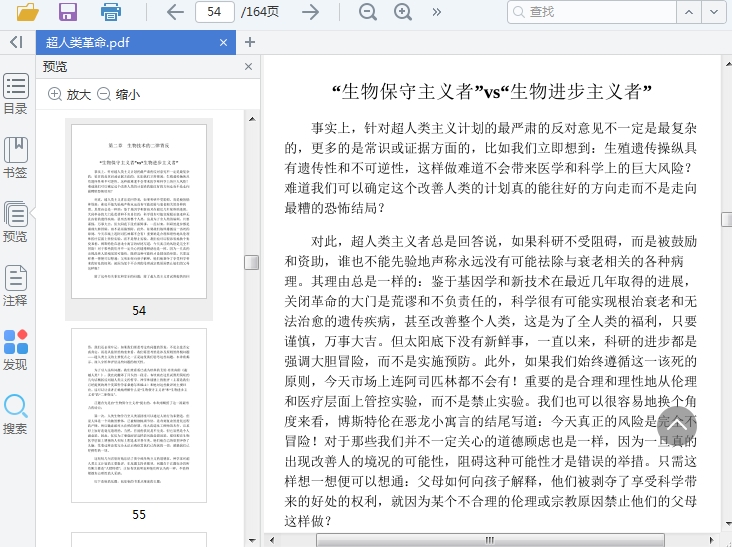Click 放大 to enlarge thumbnails
Image resolution: width=732 pixels, height=547 pixels.
69,95
